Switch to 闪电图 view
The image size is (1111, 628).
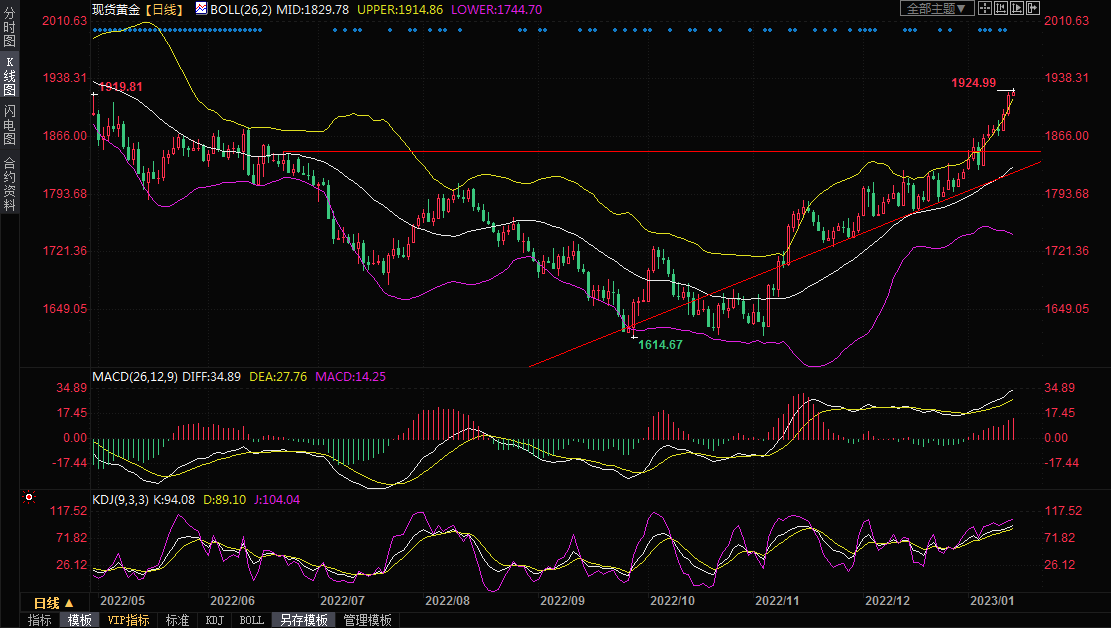pos(9,125)
